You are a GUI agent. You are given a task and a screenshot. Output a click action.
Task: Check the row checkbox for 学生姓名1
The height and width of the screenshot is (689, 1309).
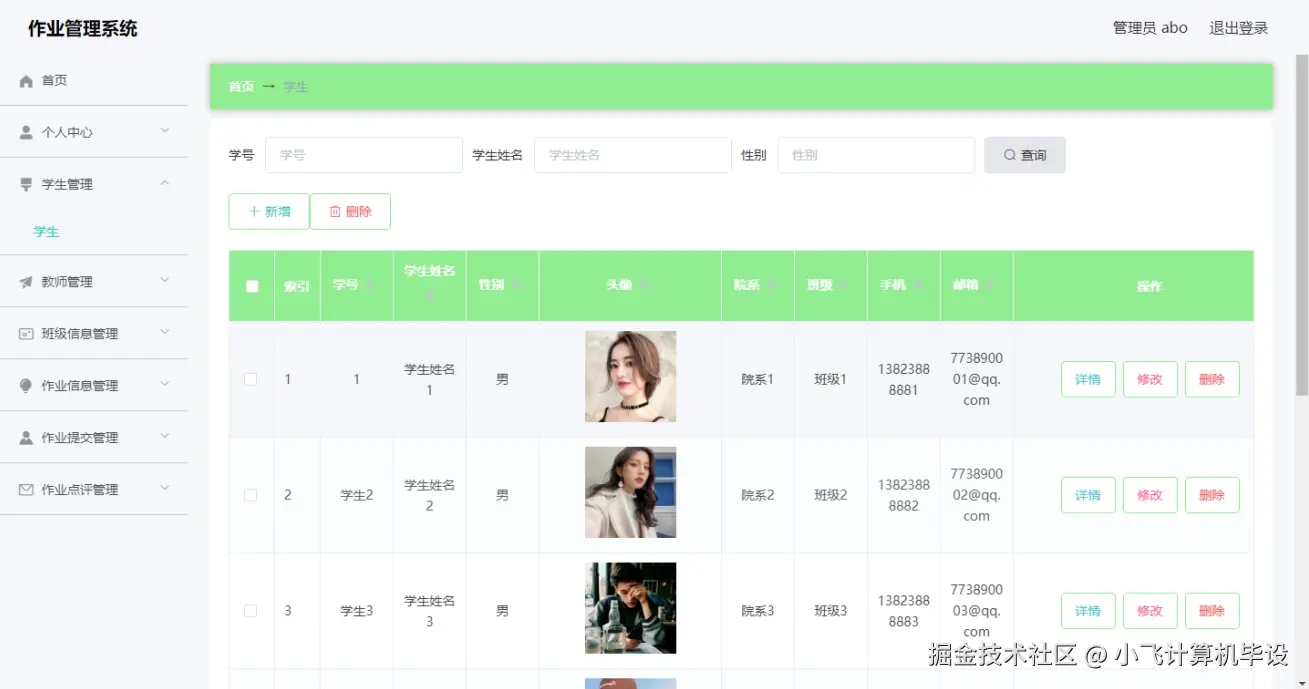[x=251, y=379]
